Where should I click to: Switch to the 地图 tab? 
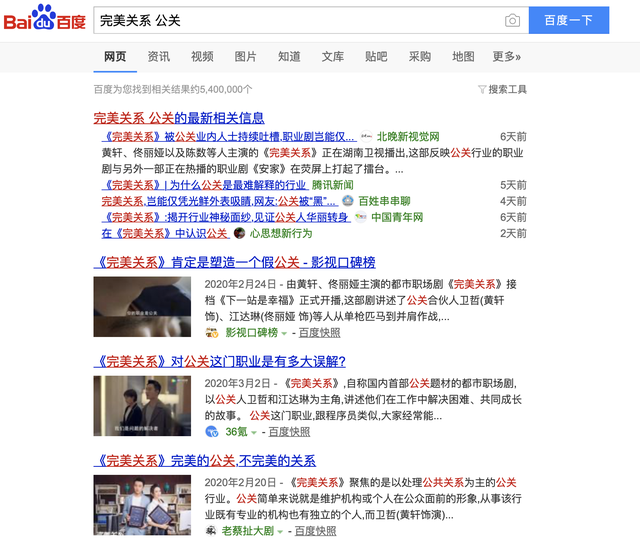tap(463, 56)
